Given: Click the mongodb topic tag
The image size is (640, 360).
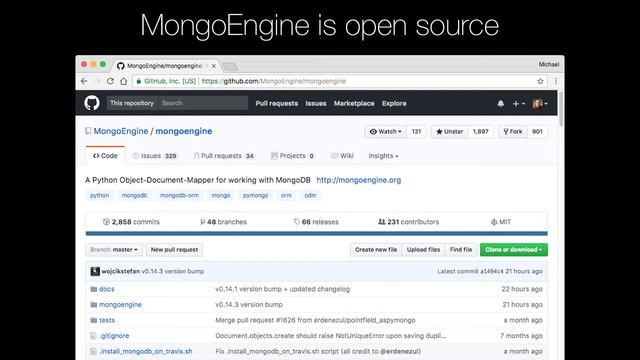Looking at the screenshot, I should (134, 196).
